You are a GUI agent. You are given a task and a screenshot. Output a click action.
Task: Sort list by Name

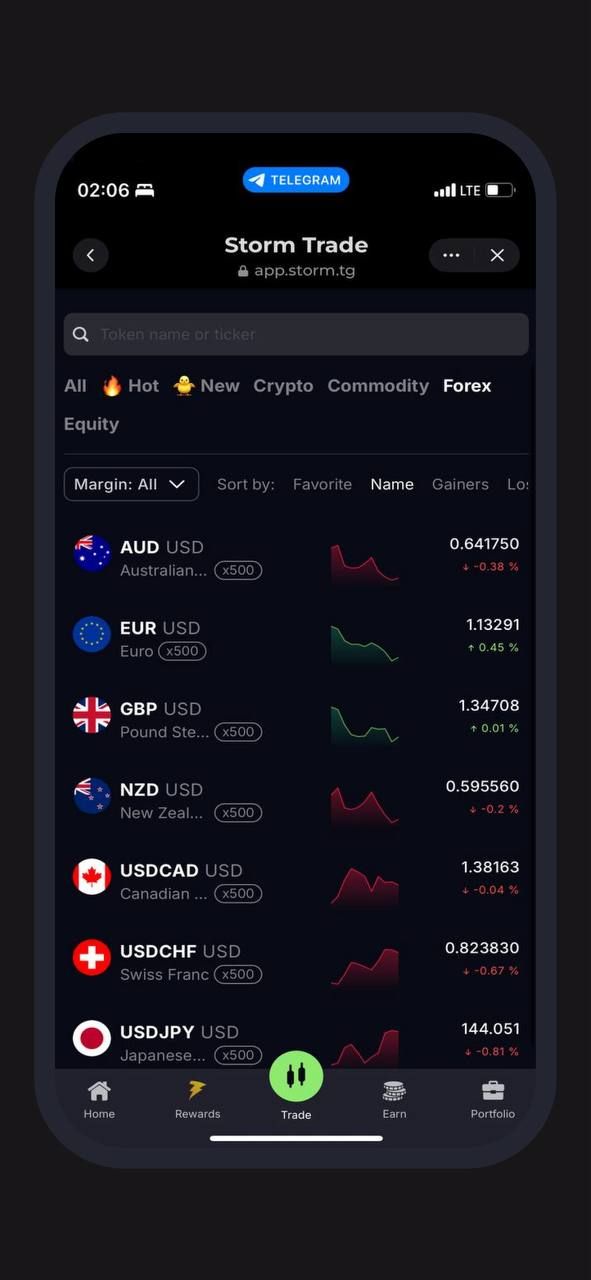pyautogui.click(x=392, y=484)
